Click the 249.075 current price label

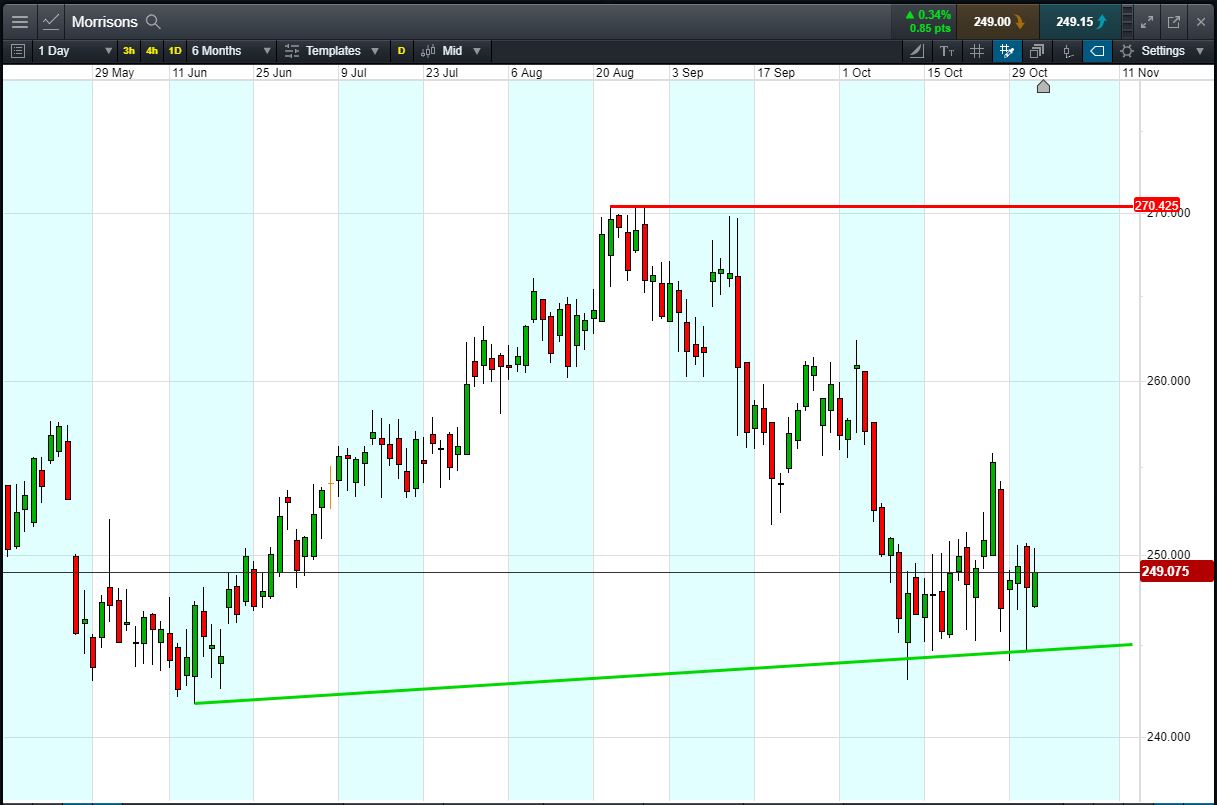coord(1177,572)
